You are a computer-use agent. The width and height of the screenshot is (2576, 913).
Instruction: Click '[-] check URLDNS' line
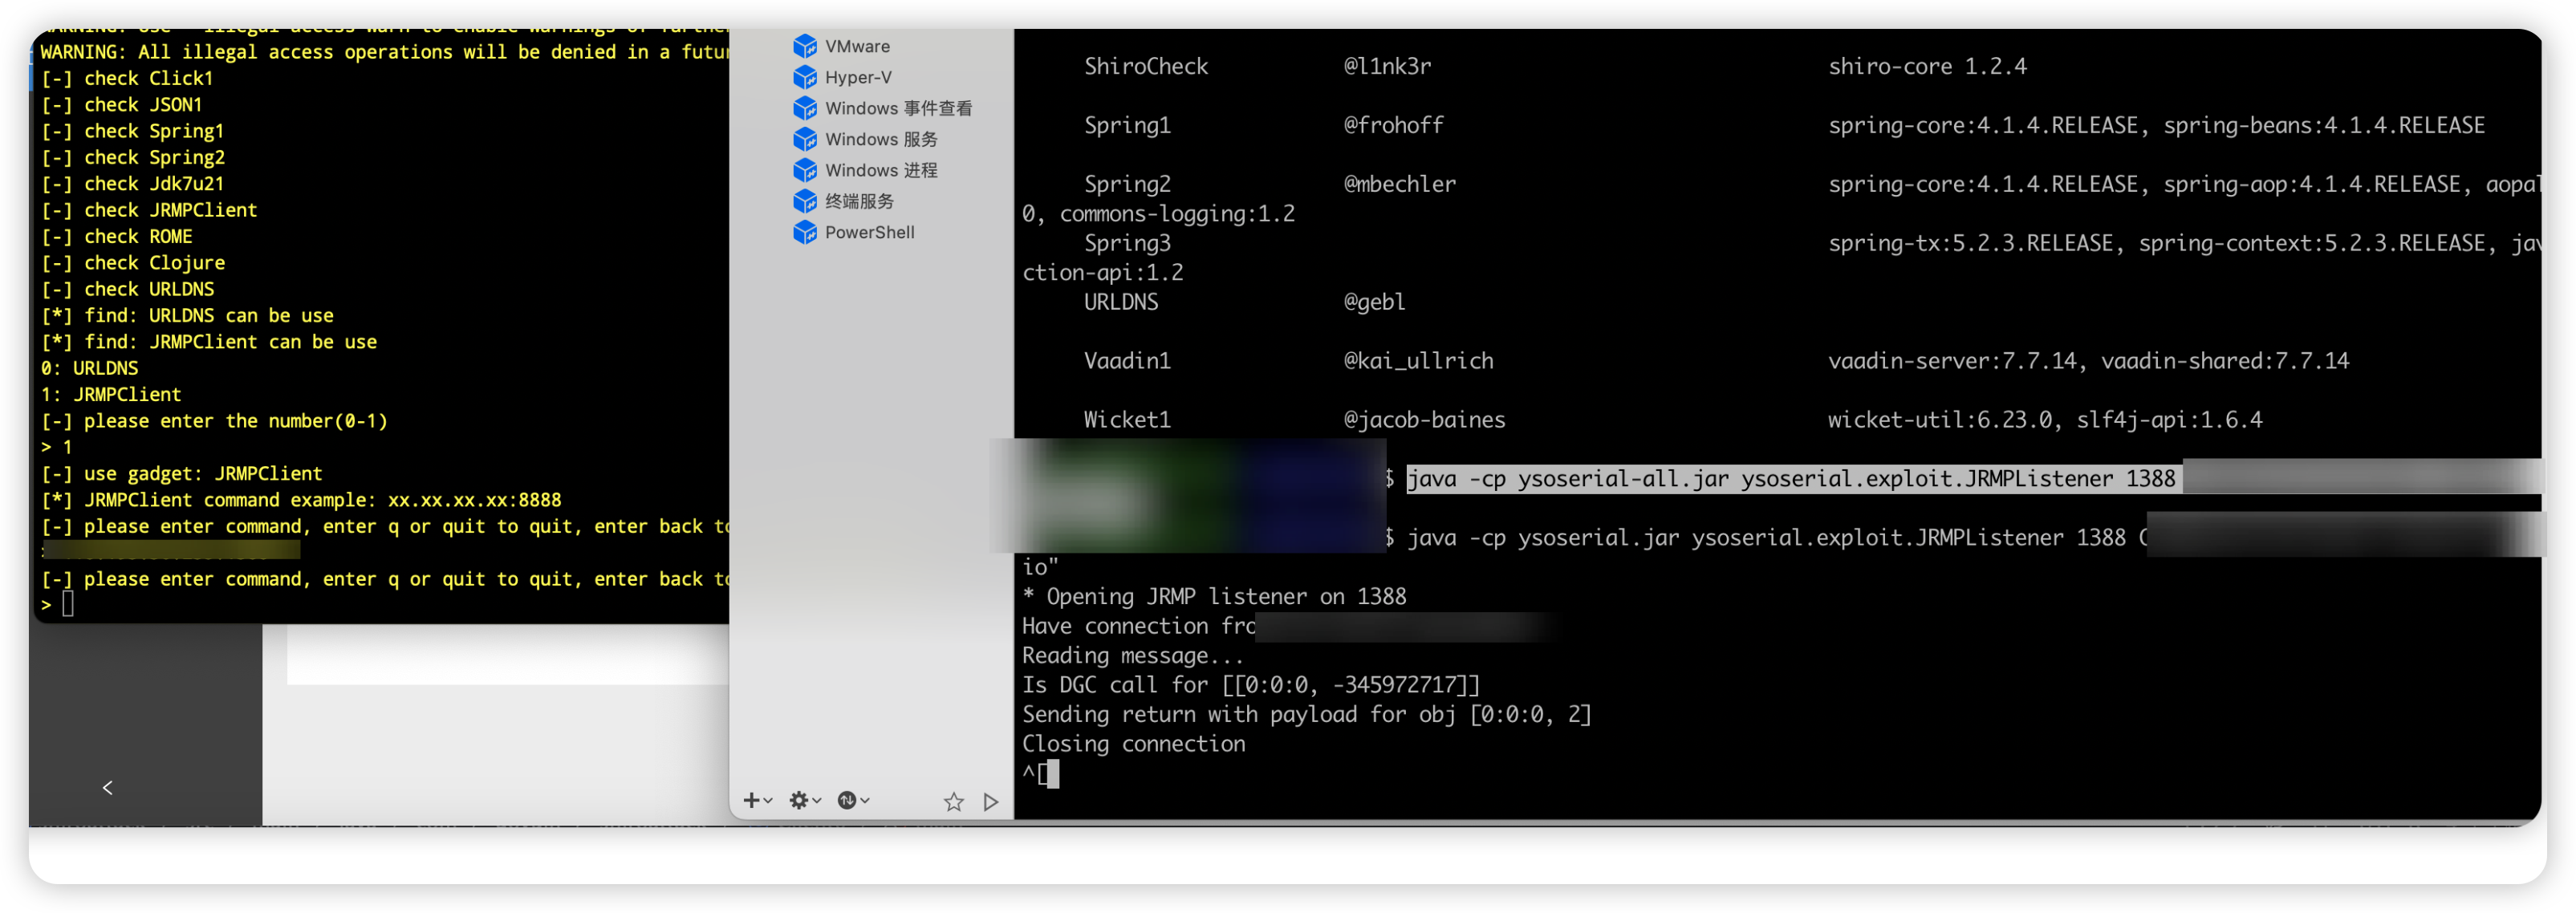tap(127, 289)
